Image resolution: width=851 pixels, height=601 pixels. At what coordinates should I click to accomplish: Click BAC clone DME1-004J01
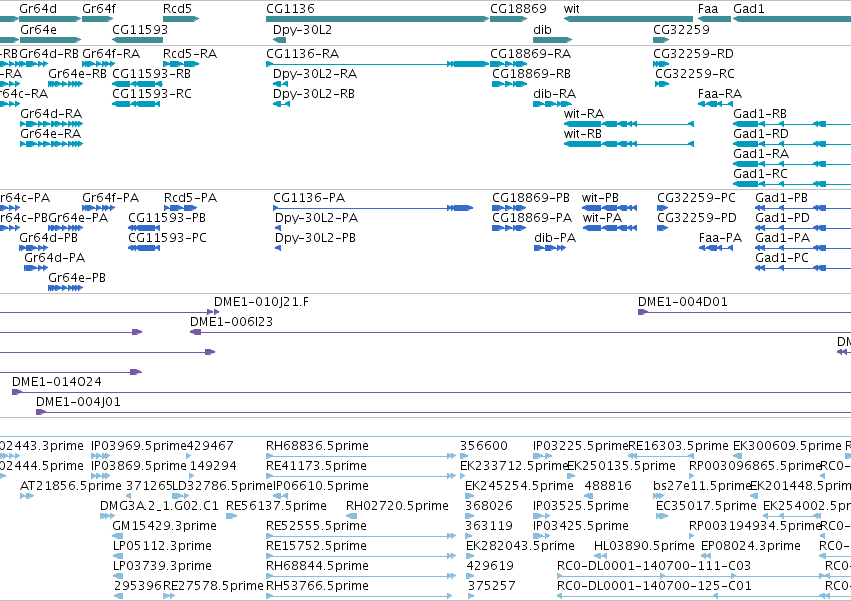click(78, 402)
